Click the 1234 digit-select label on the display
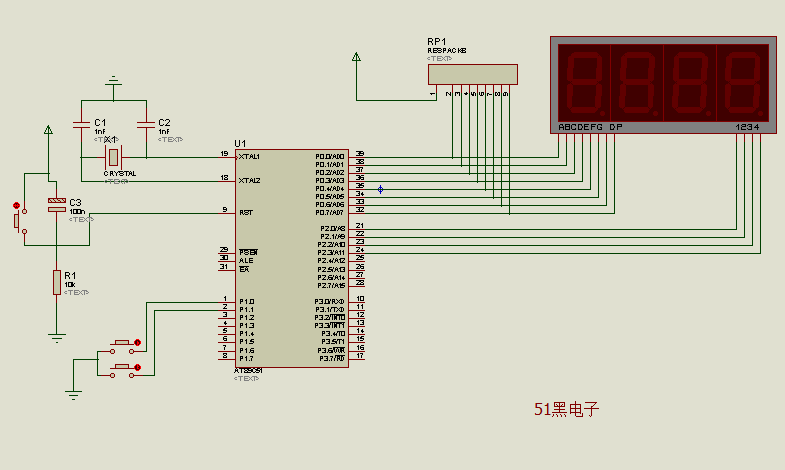 pos(747,127)
